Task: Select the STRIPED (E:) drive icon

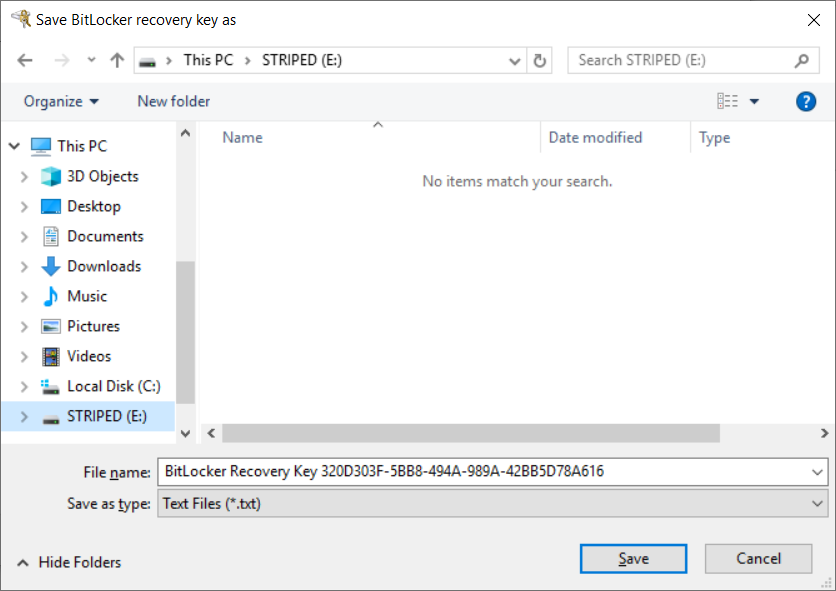Action: 51,418
